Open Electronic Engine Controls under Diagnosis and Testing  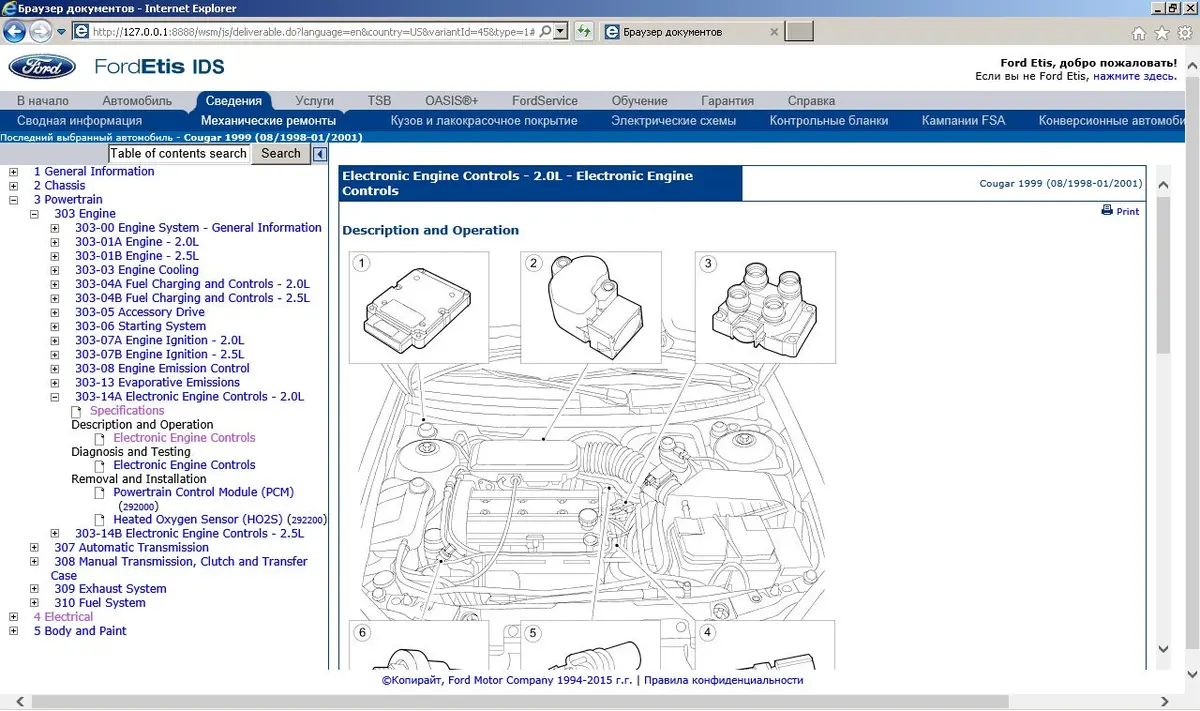click(x=184, y=465)
